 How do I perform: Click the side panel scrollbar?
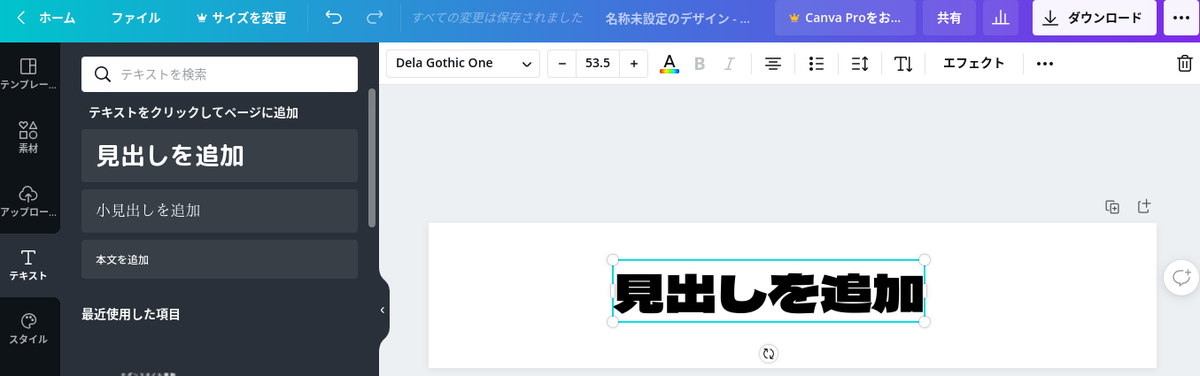372,158
